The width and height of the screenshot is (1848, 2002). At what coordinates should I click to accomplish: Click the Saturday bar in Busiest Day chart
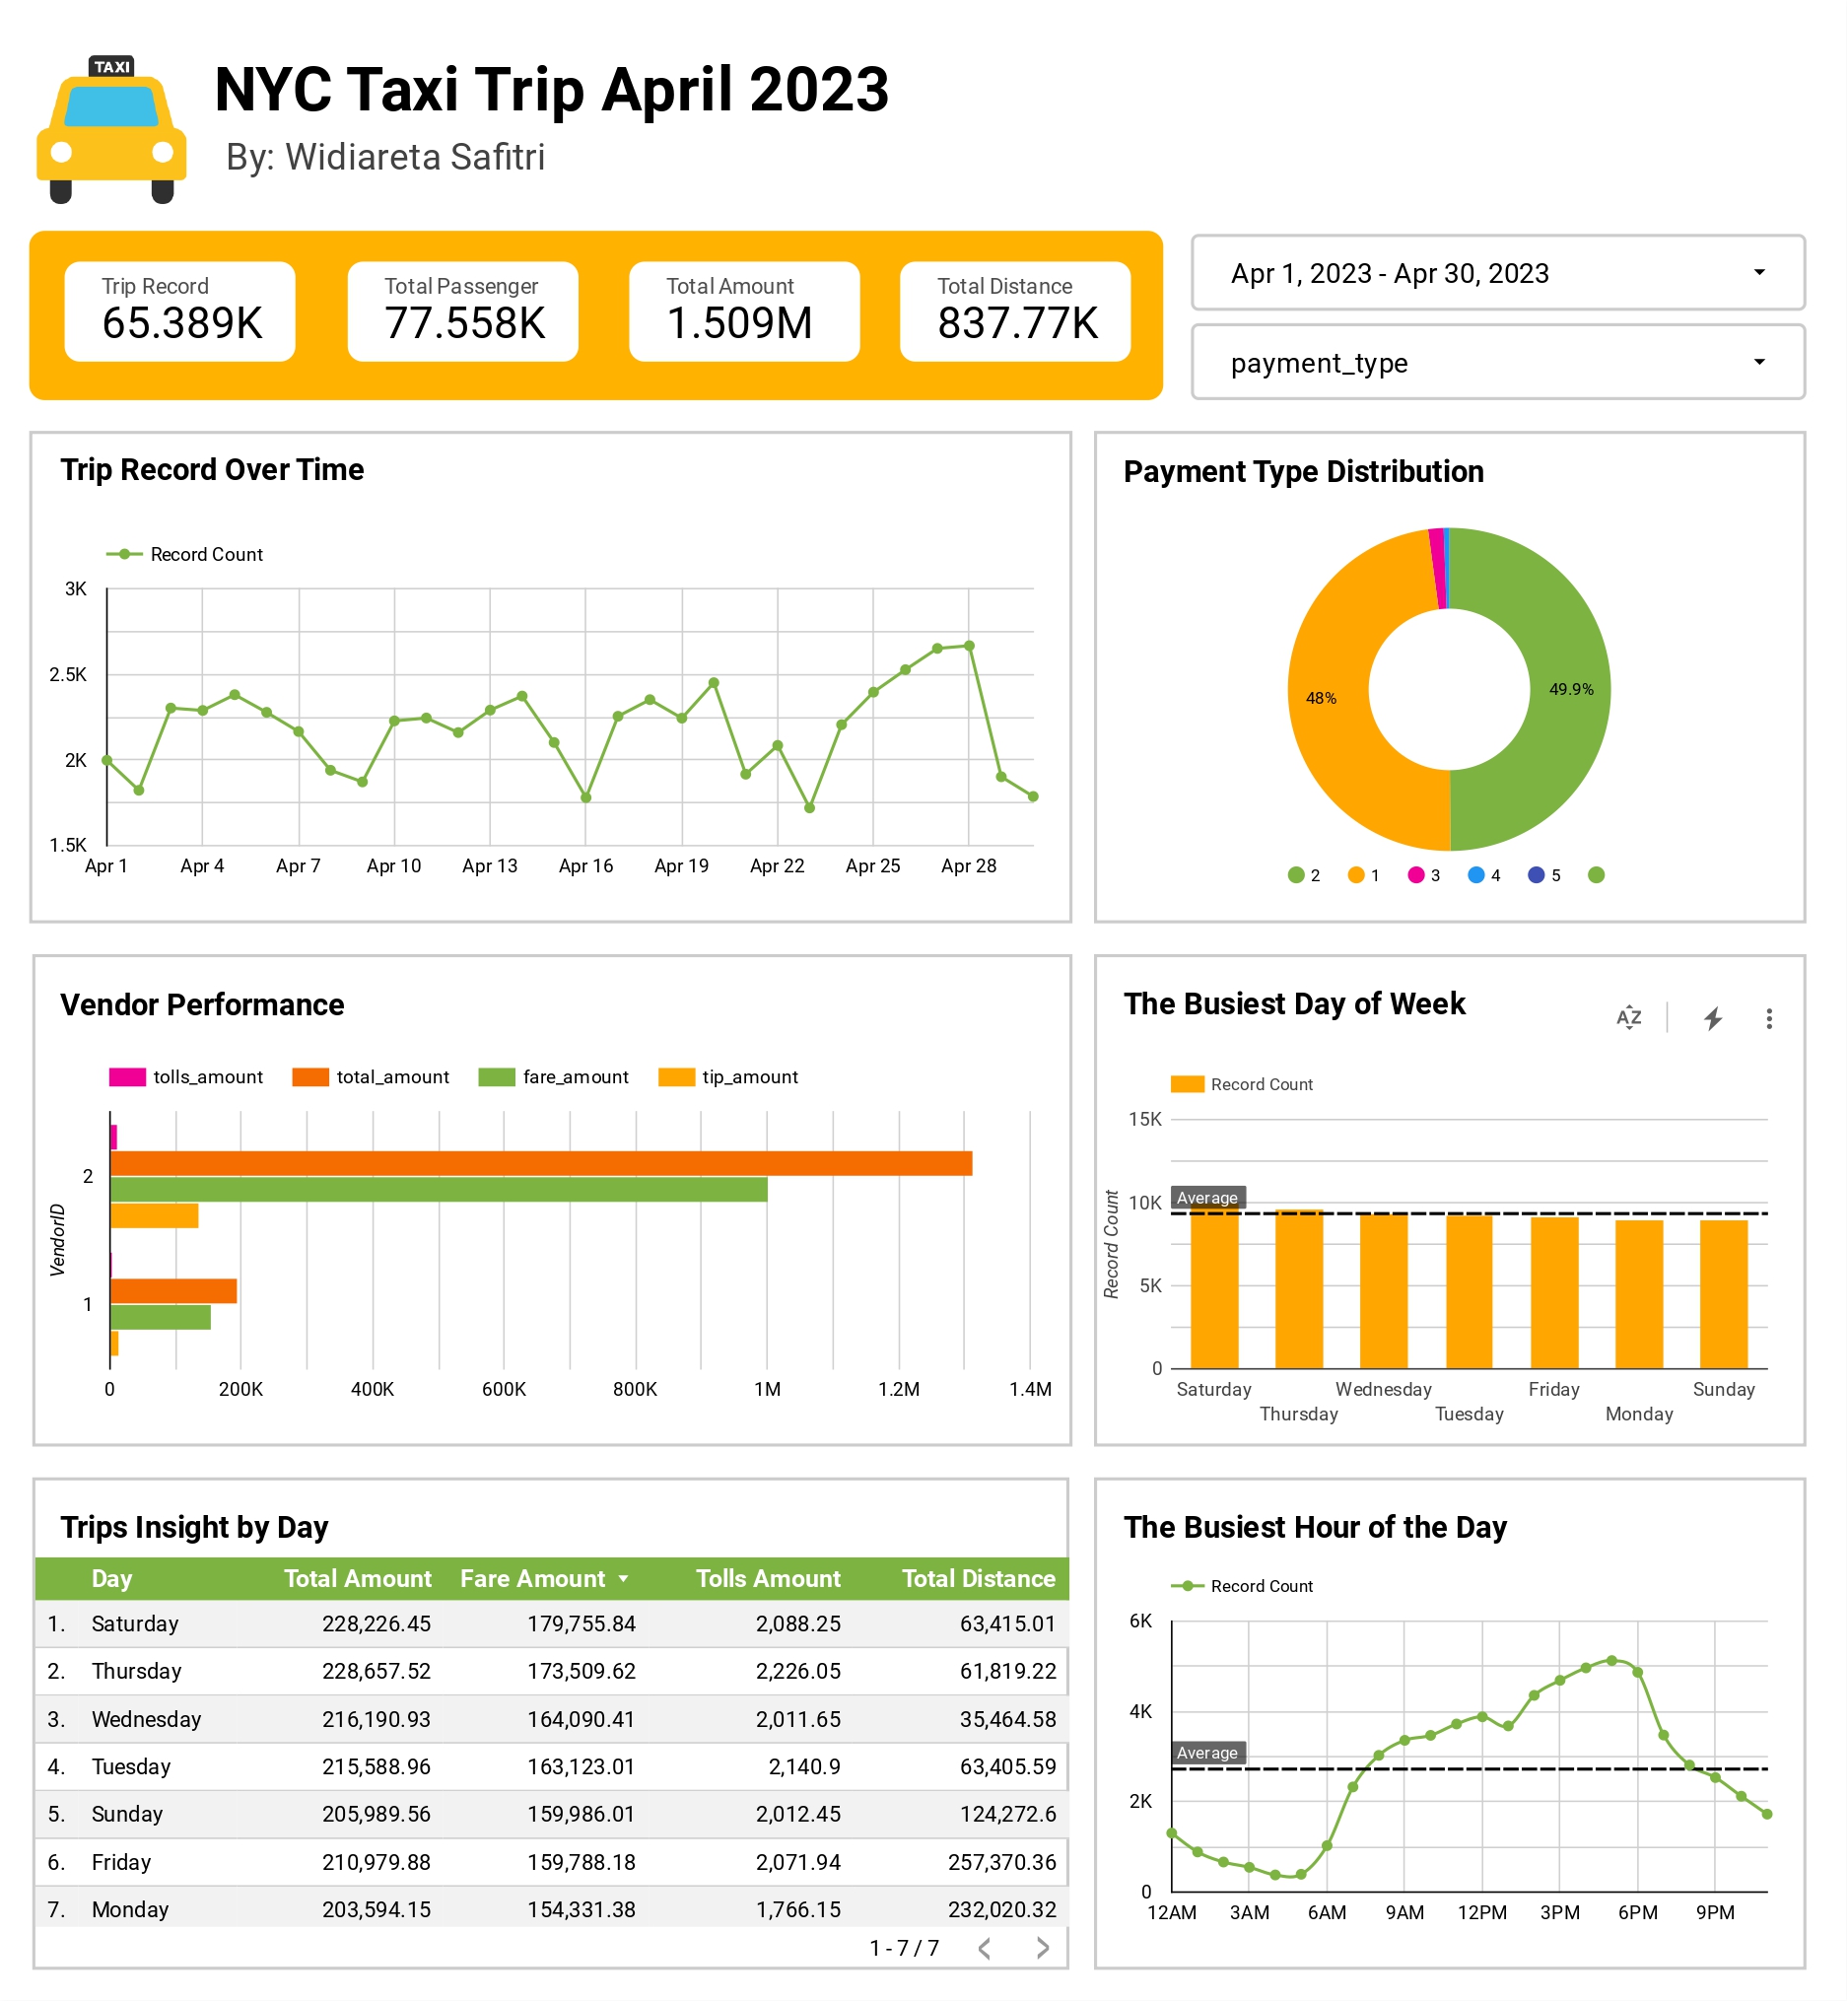coord(1214,1286)
